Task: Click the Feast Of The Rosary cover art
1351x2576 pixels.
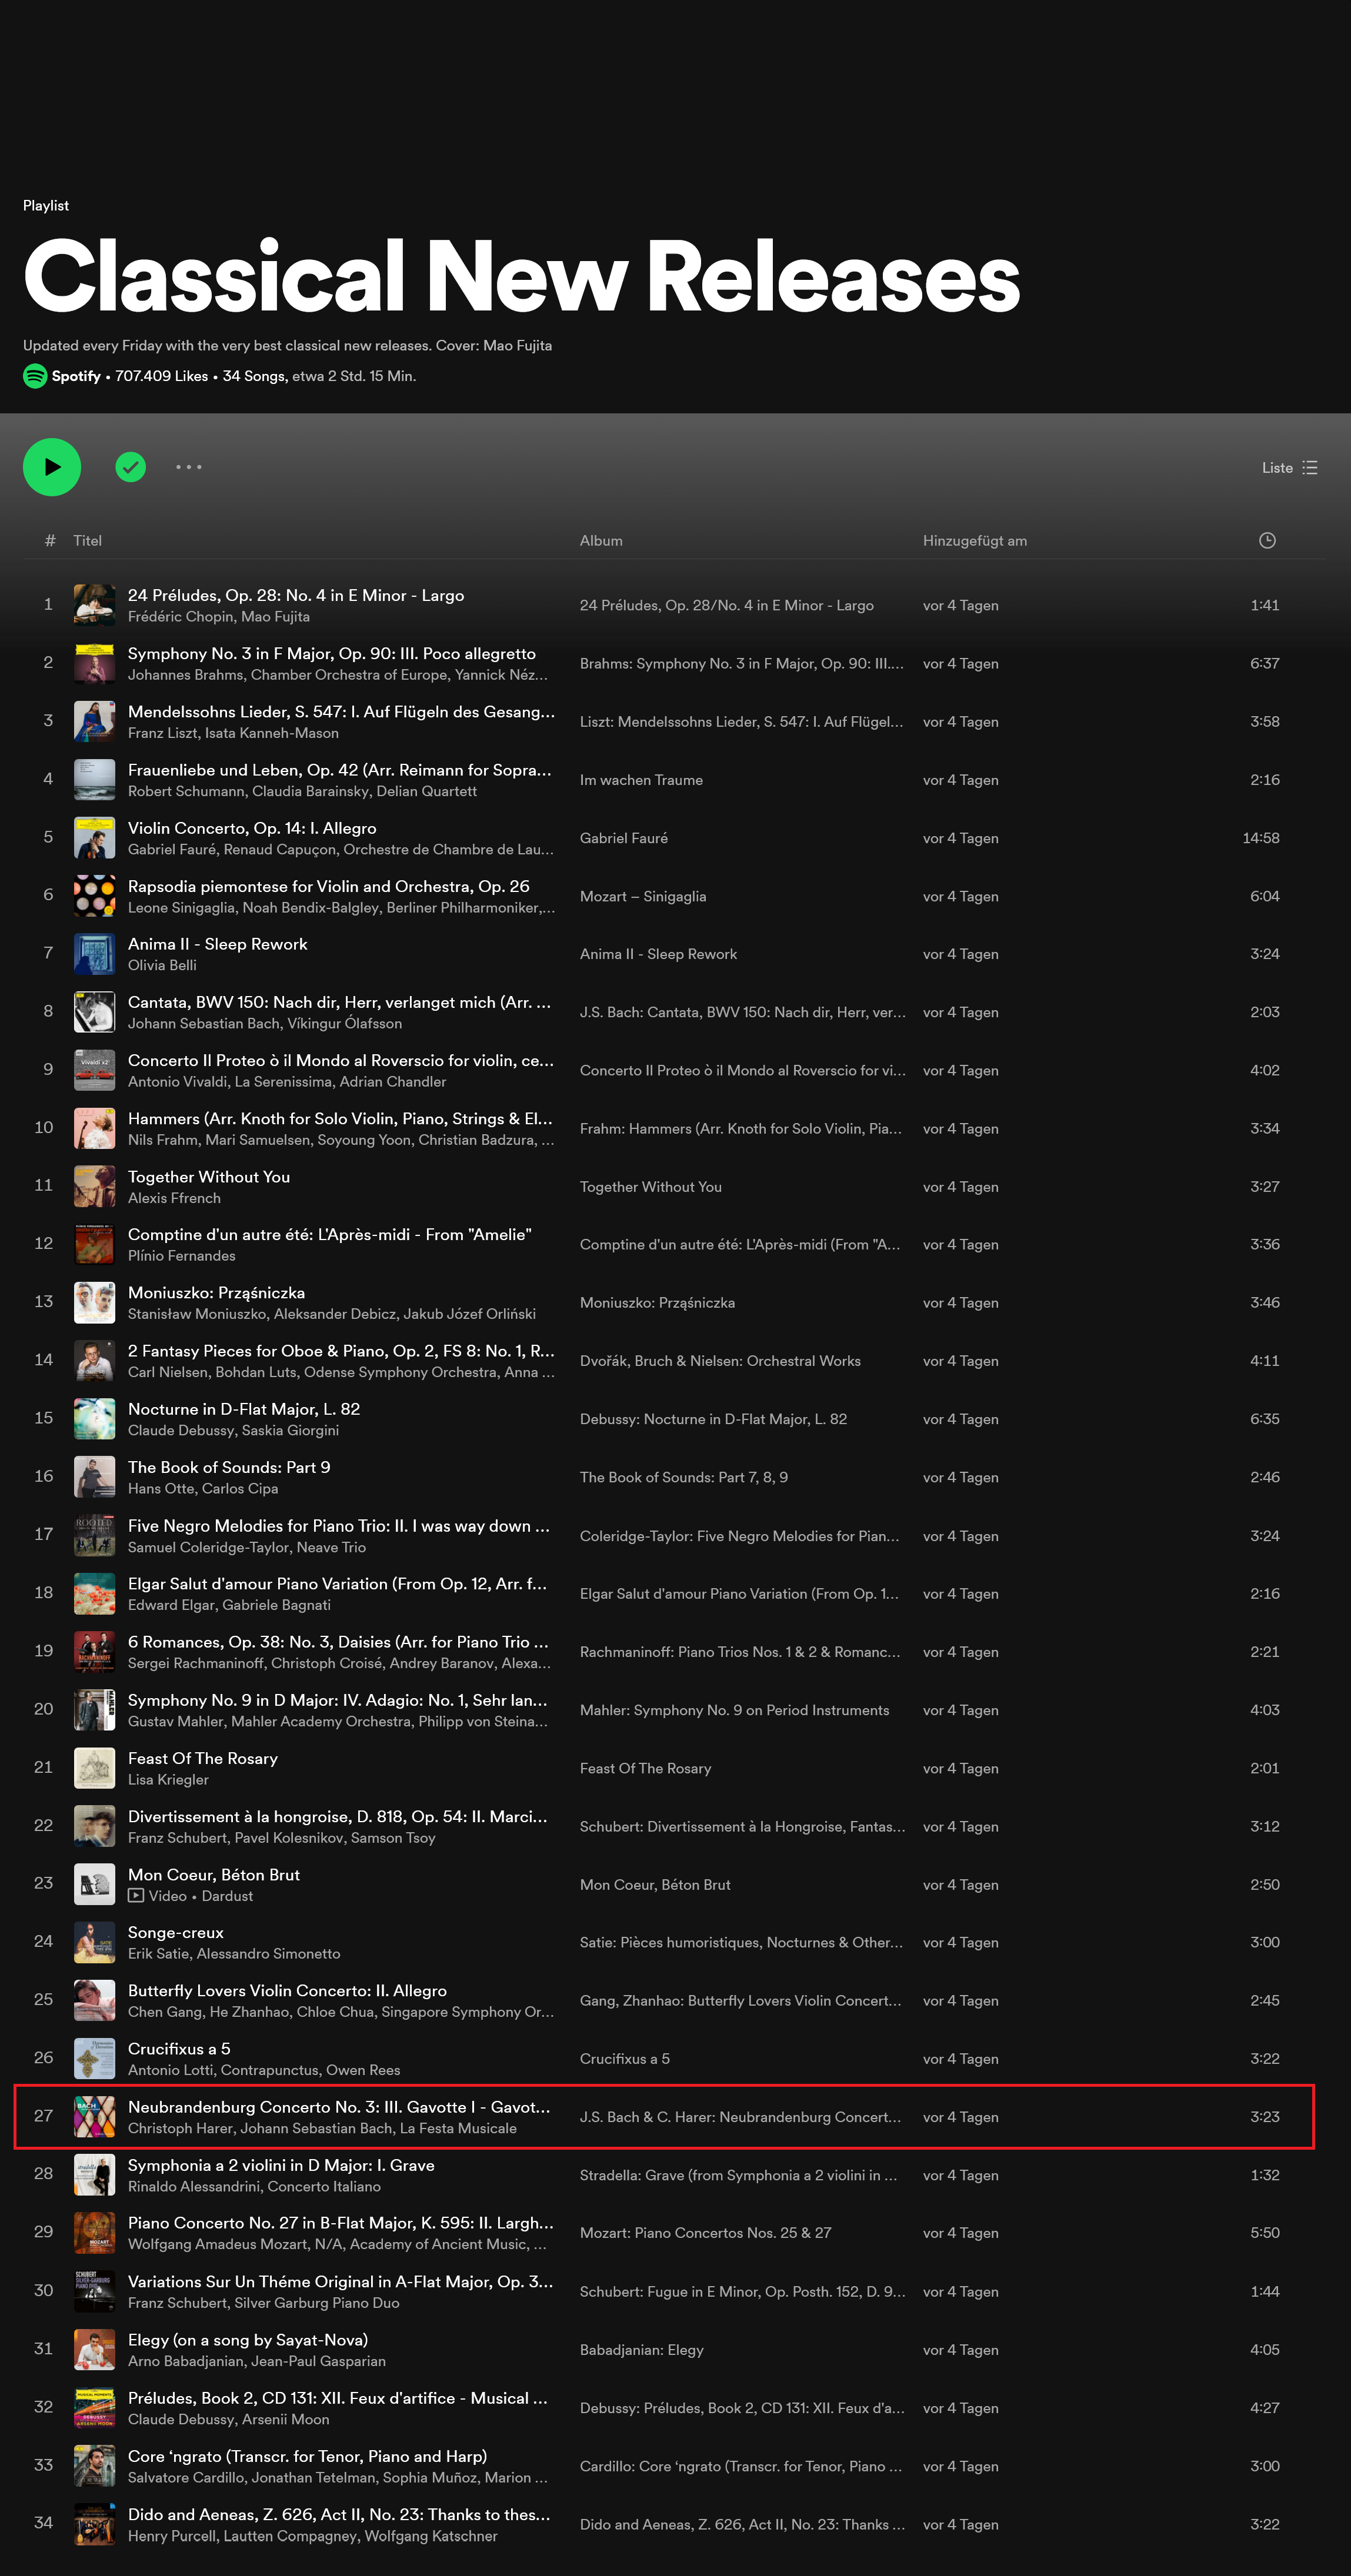Action: point(95,1768)
